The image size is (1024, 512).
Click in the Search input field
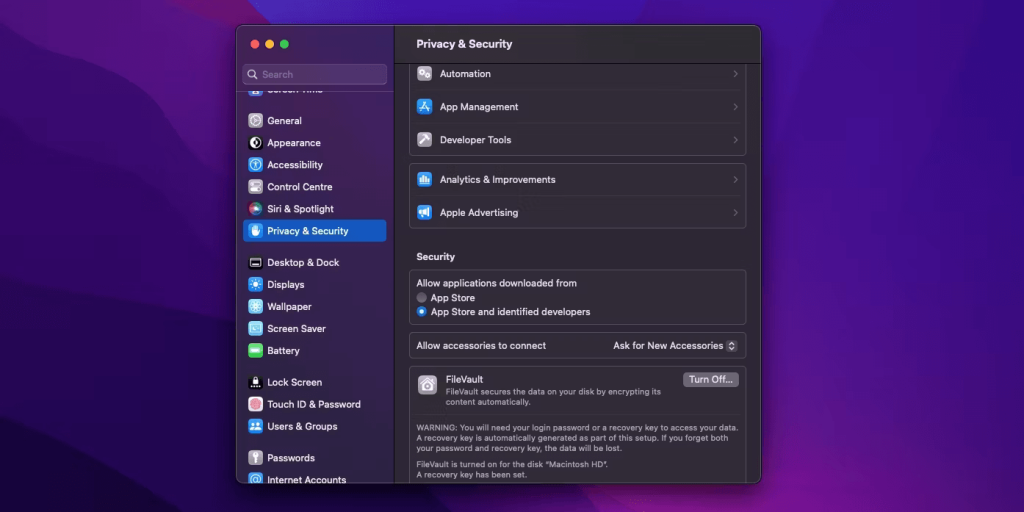pyautogui.click(x=315, y=74)
